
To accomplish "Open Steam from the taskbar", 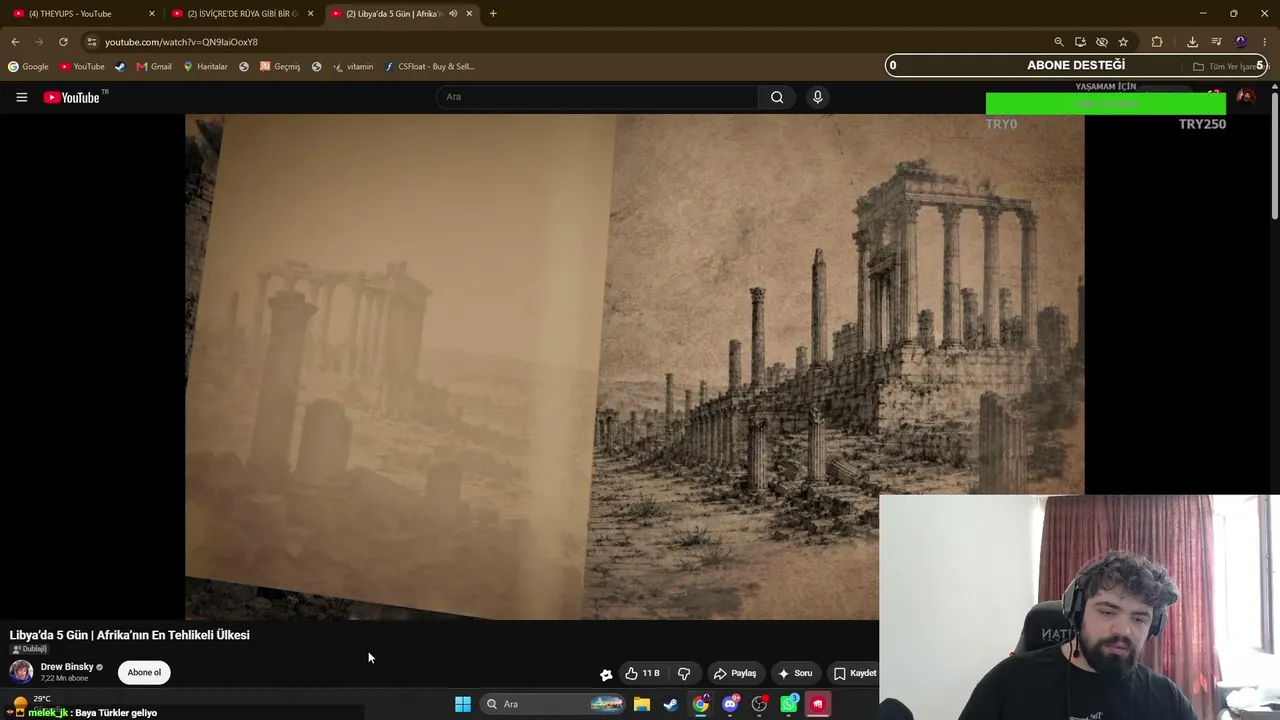I will [671, 704].
